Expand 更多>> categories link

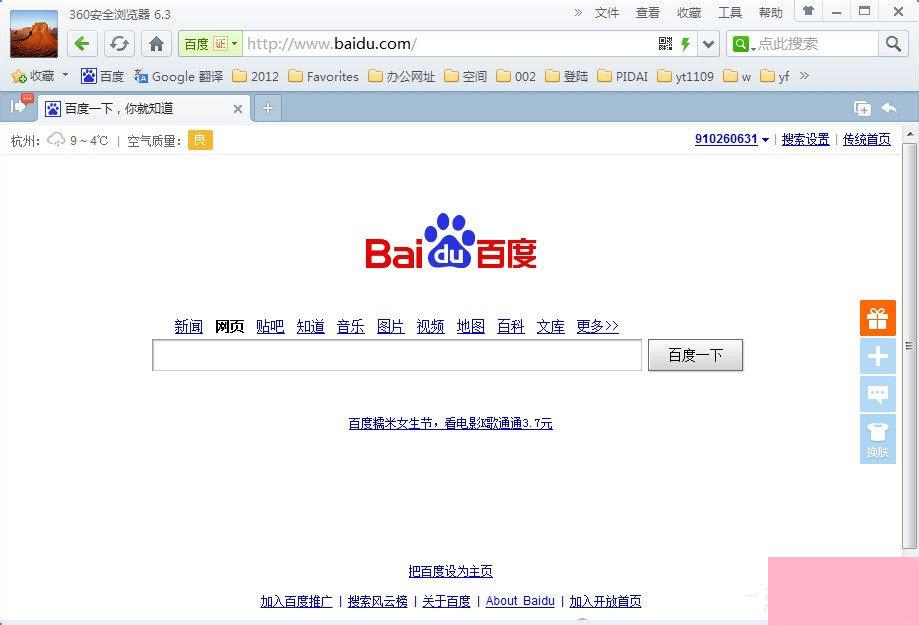click(x=597, y=326)
